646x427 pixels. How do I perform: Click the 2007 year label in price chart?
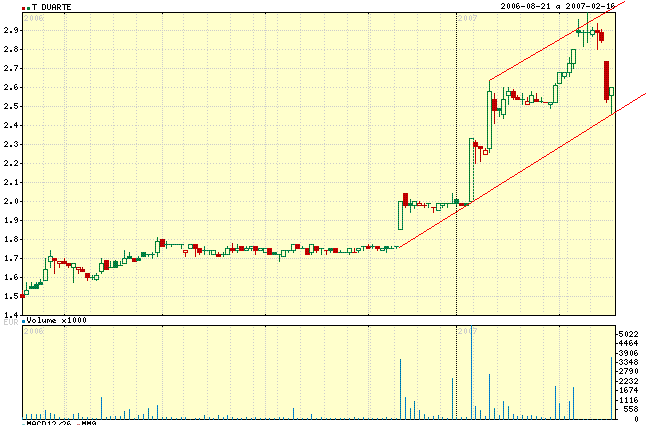coord(467,18)
